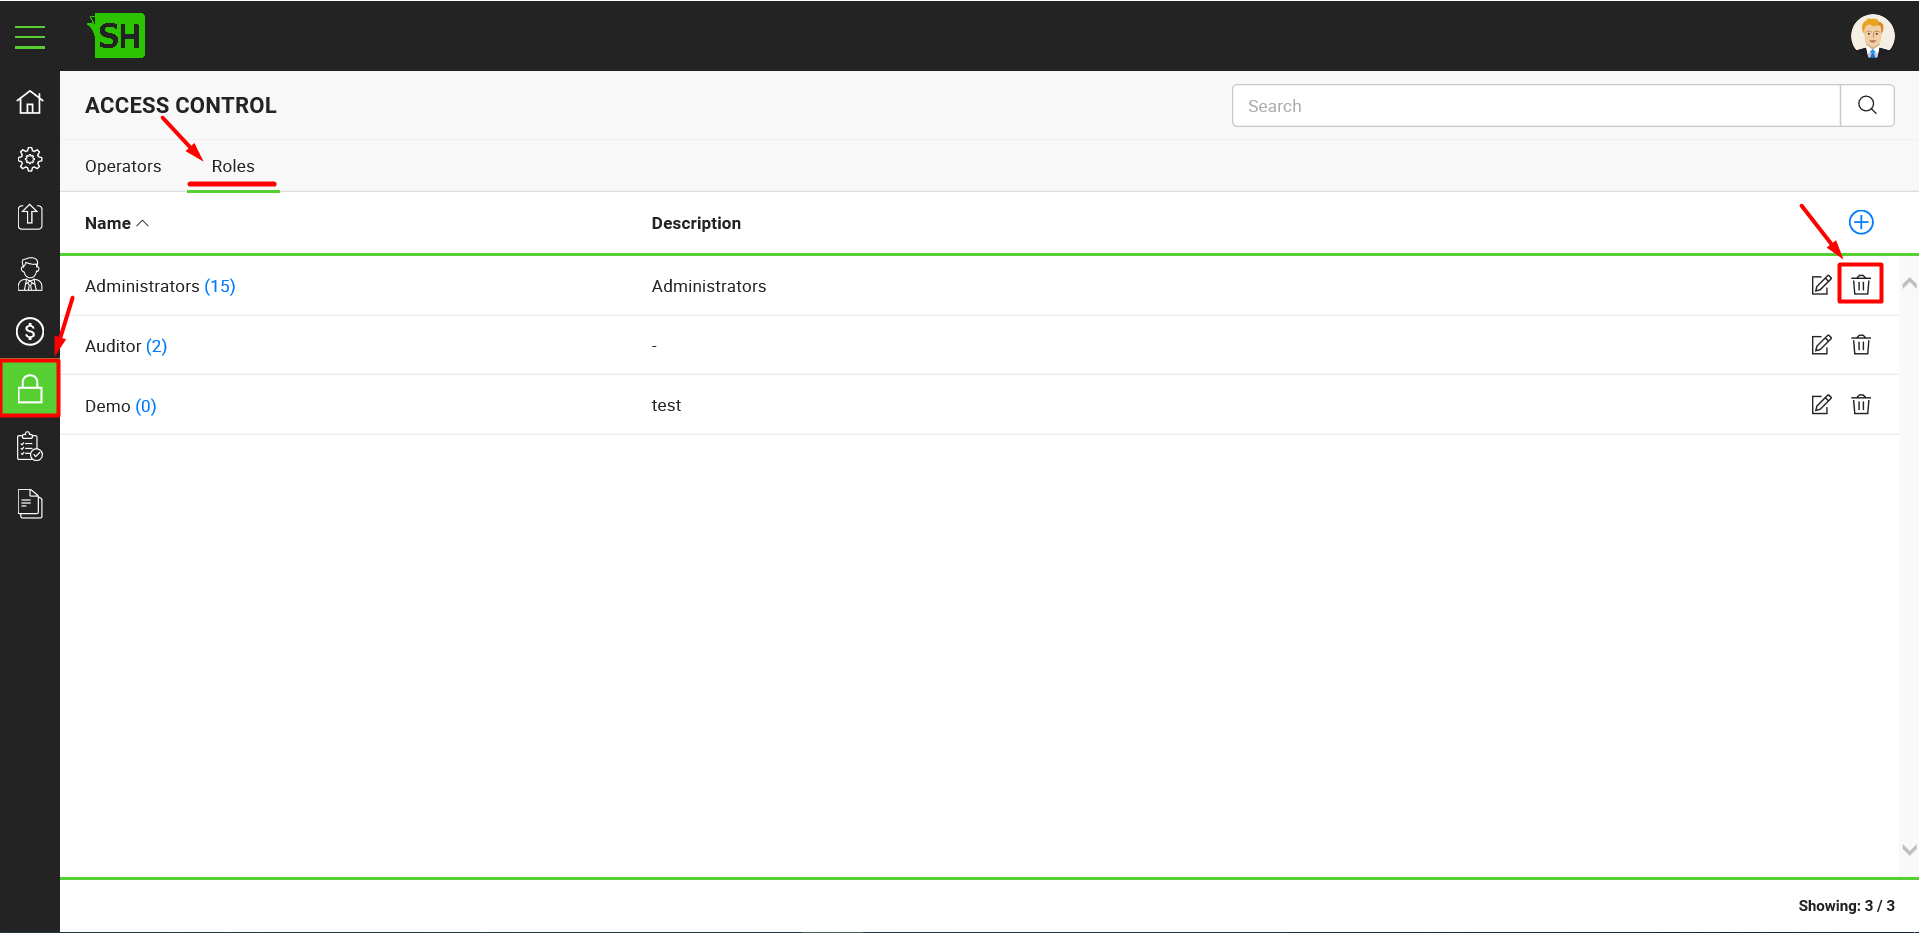Open the hamburger menu

coord(30,37)
